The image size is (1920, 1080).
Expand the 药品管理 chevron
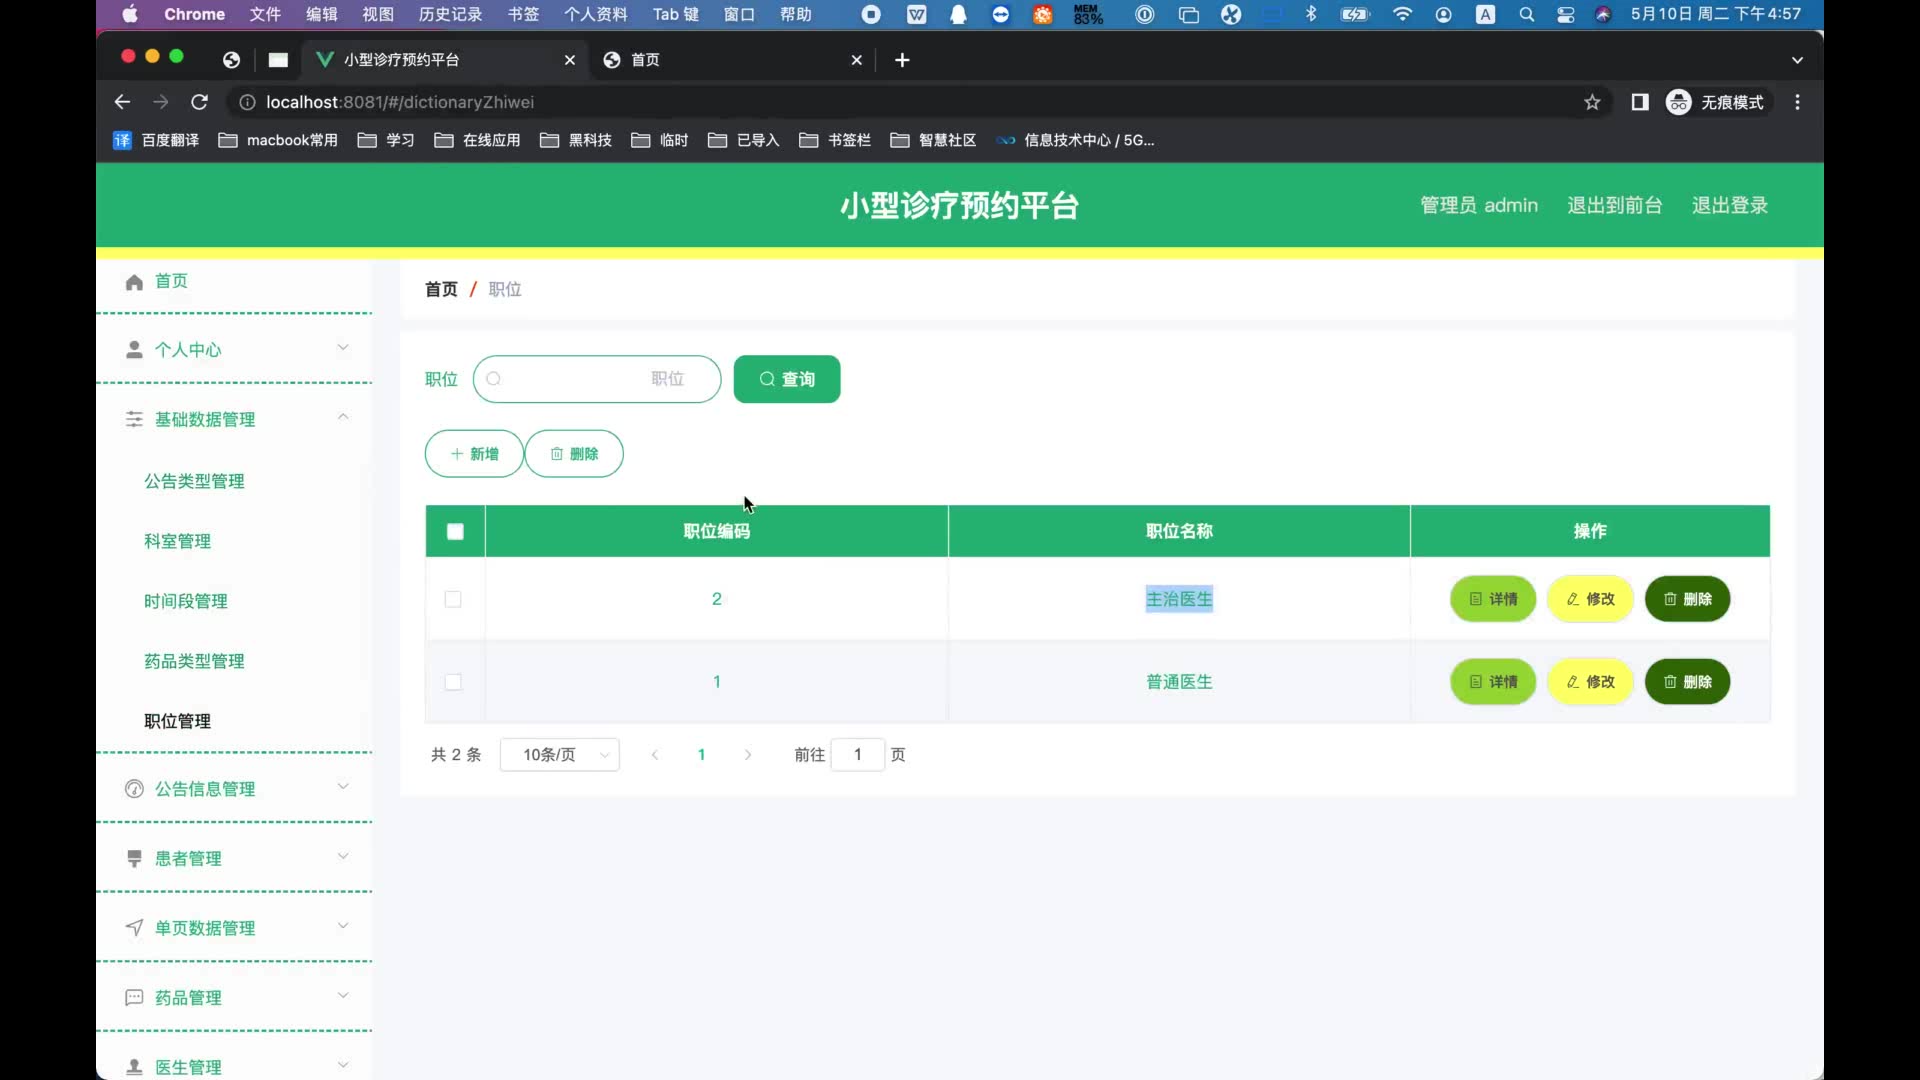click(x=343, y=996)
